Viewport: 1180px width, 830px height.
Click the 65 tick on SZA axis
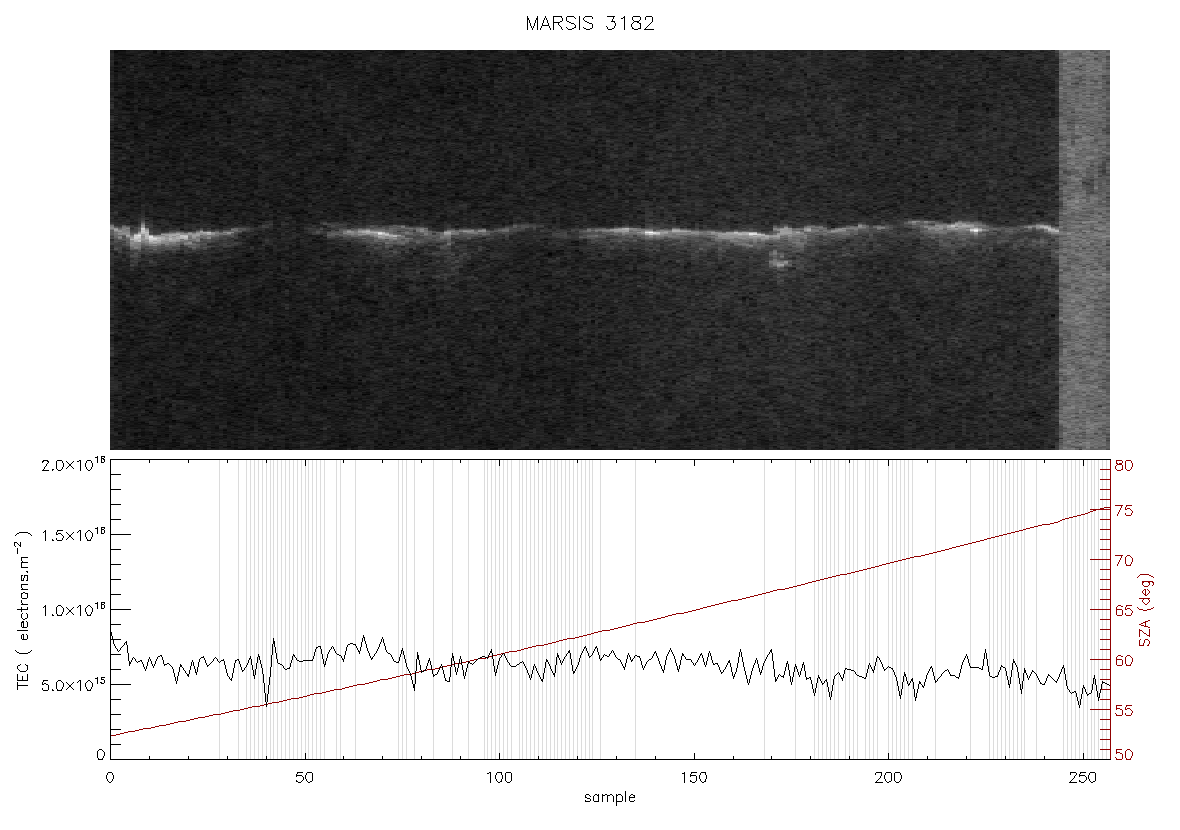1124,610
